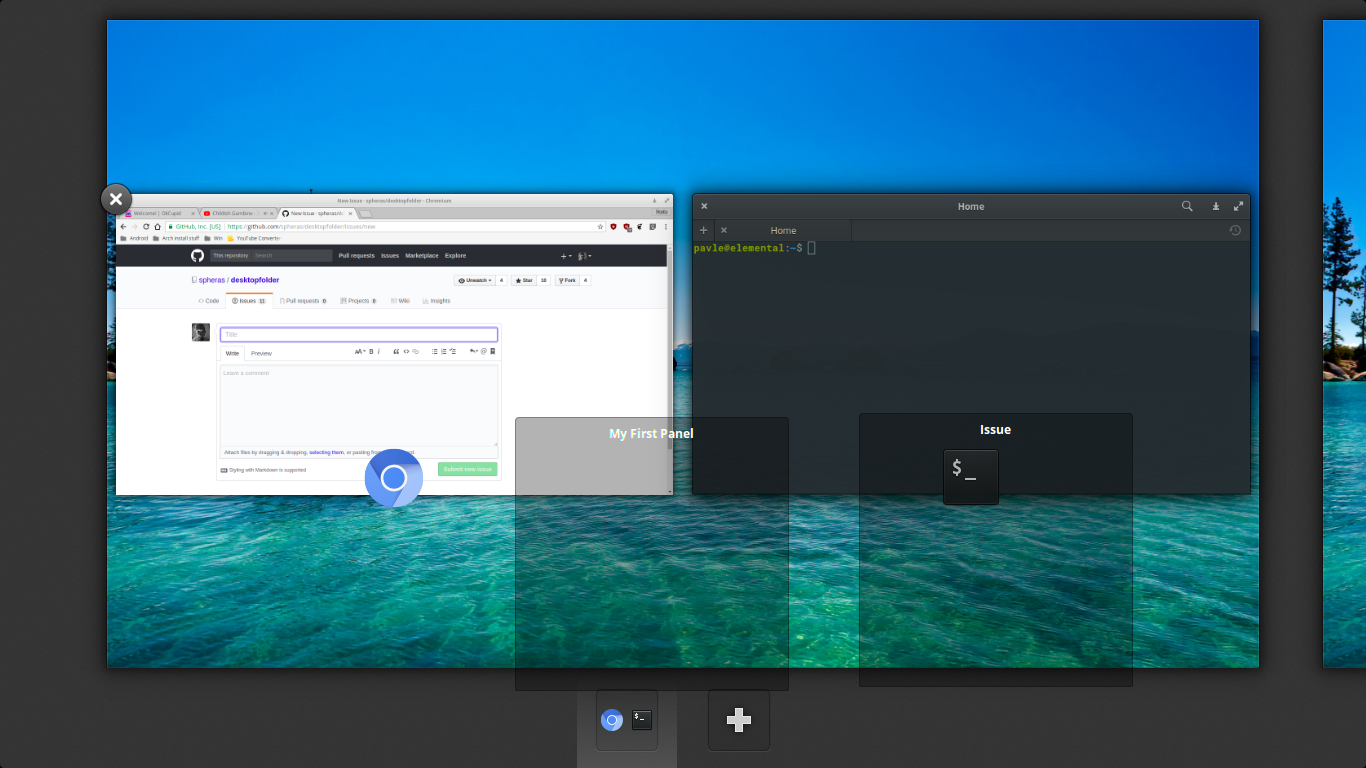The width and height of the screenshot is (1366, 768).
Task: Star the desktopfolder repository
Action: [526, 281]
